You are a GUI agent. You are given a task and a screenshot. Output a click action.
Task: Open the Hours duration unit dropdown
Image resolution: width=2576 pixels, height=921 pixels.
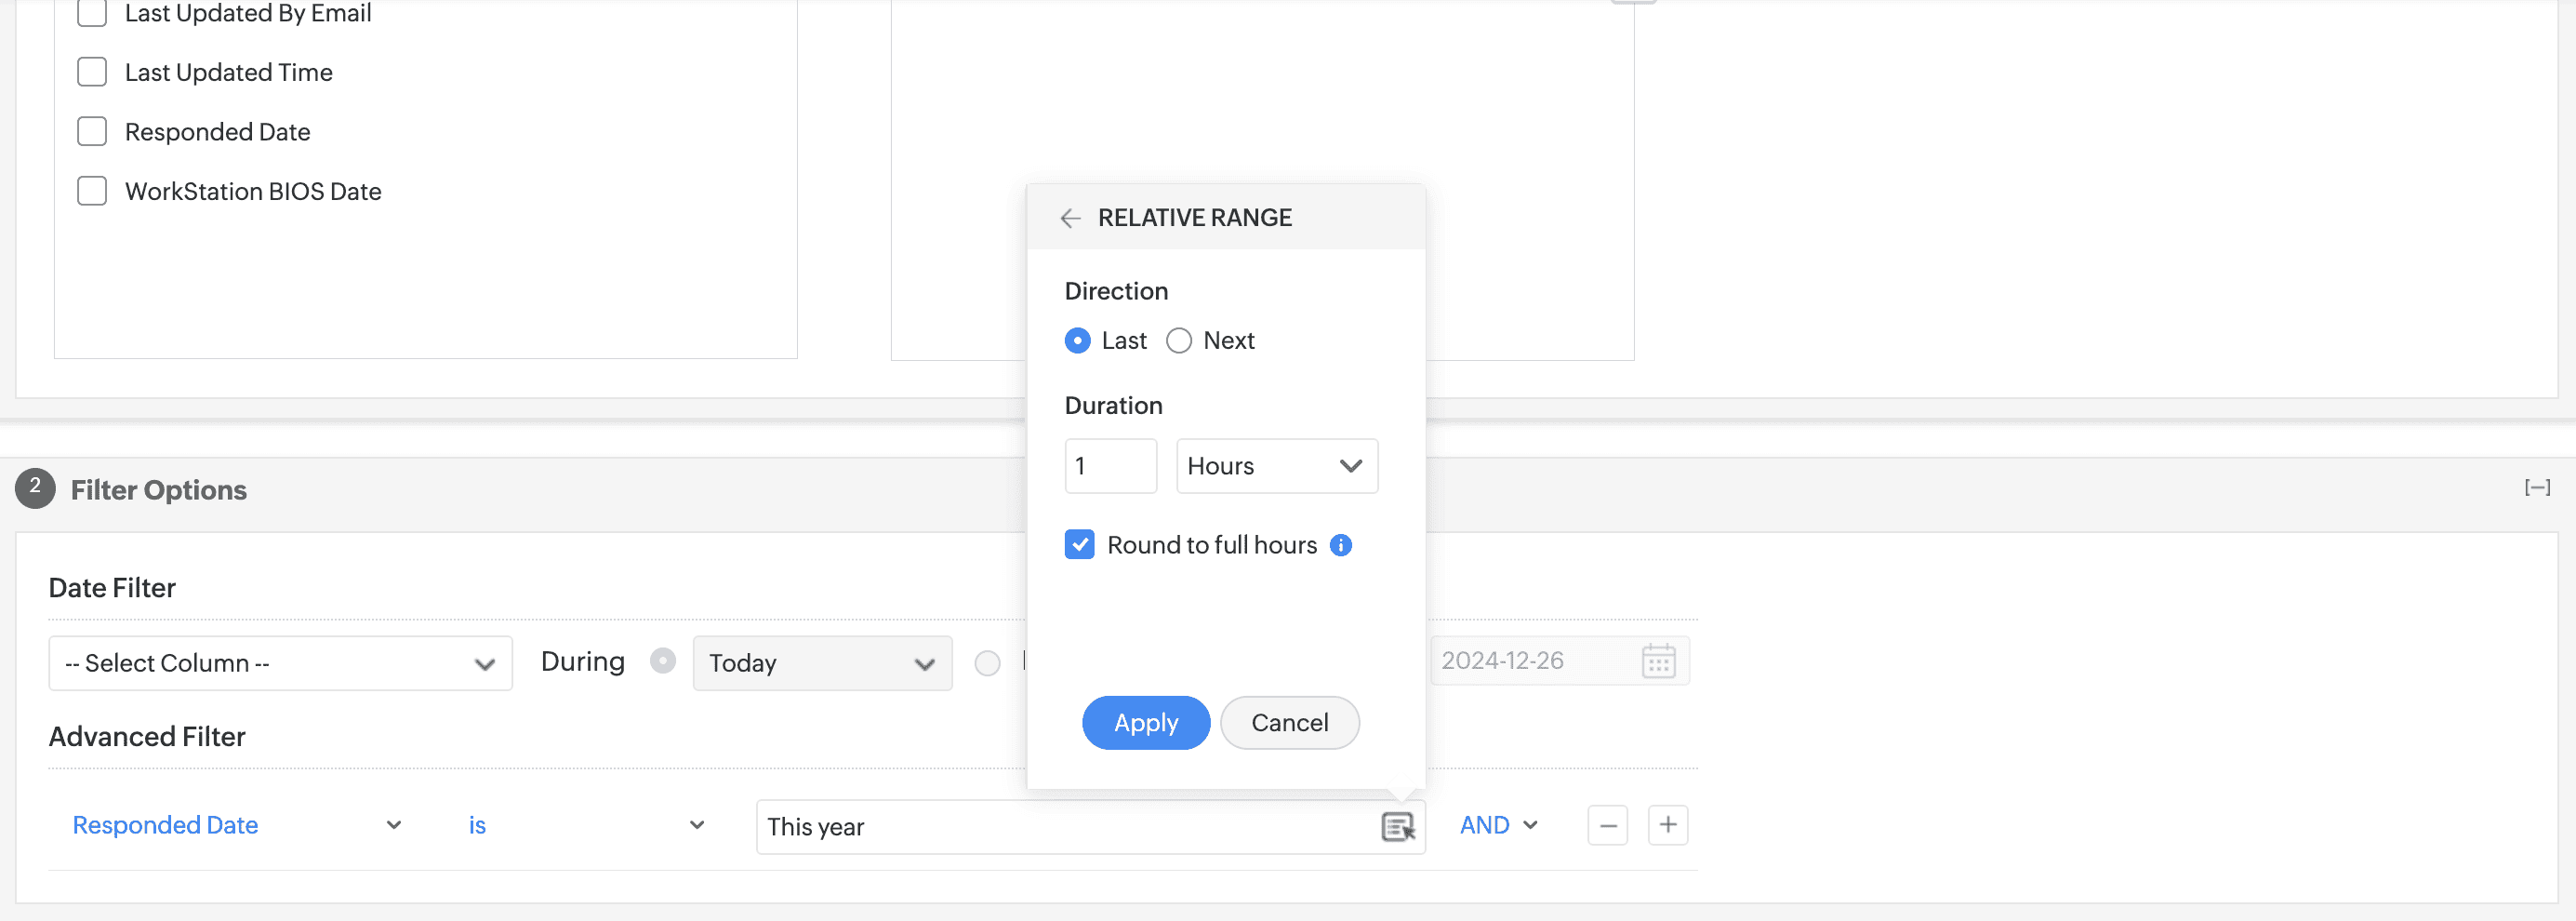click(1276, 466)
